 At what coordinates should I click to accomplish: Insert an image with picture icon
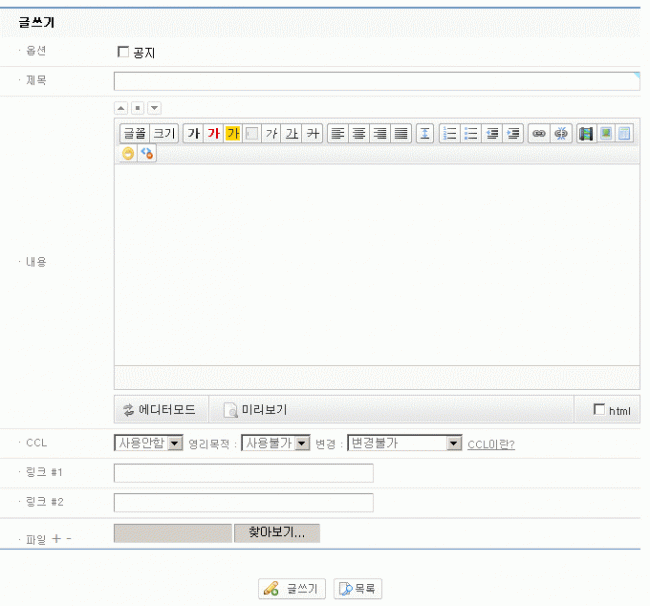click(x=606, y=133)
